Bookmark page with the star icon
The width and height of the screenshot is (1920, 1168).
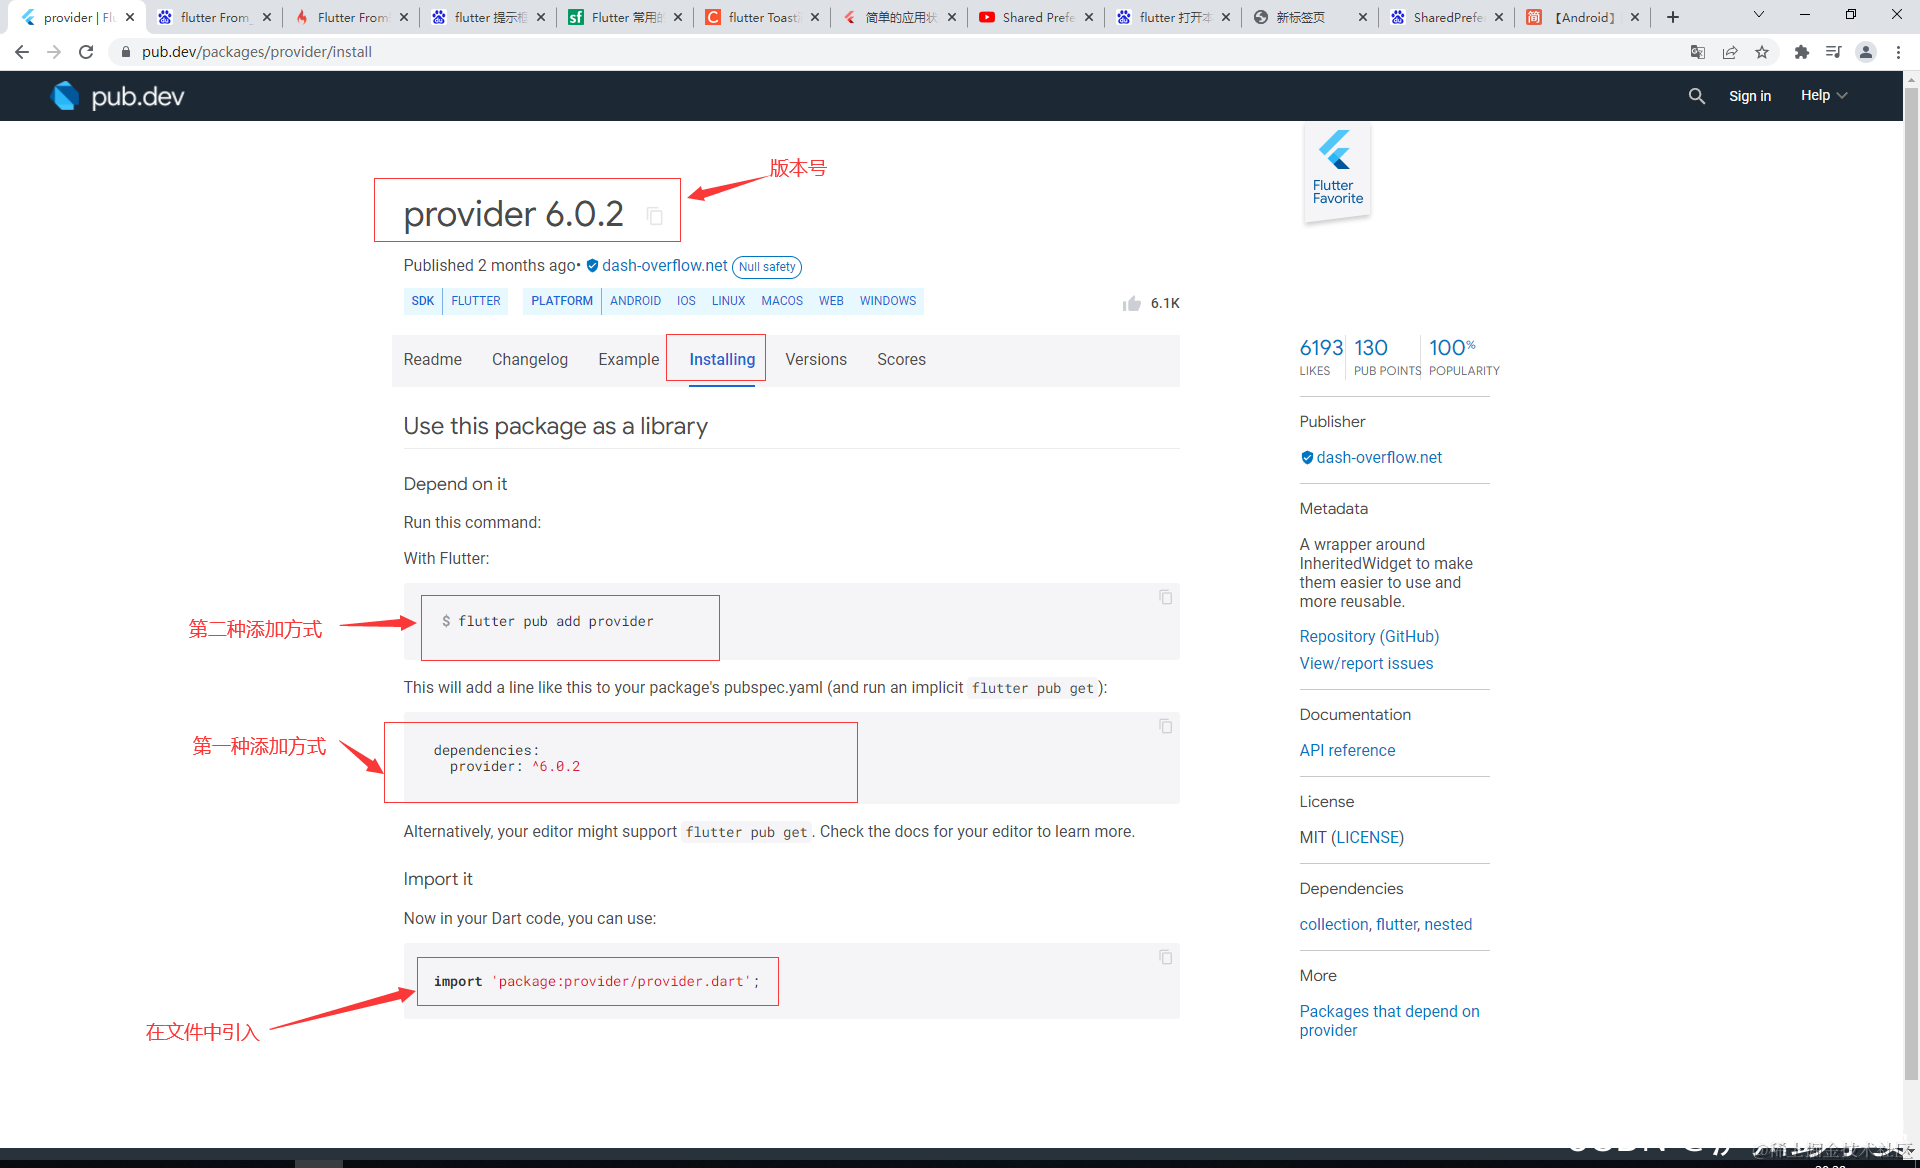tap(1762, 52)
